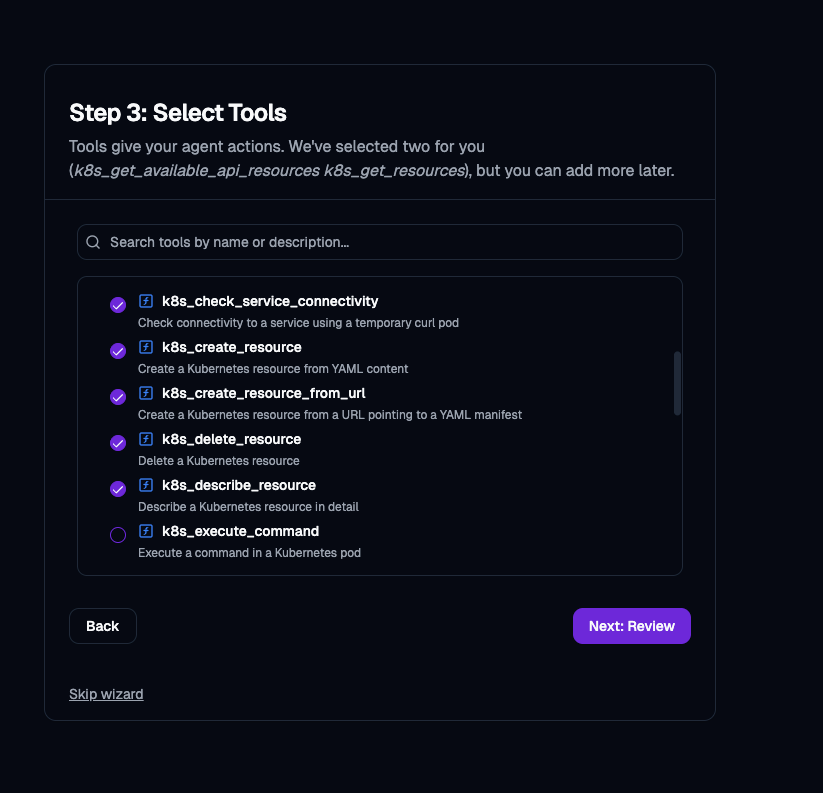Uncheck k8s_create_resource_from_url tool
This screenshot has width=823, height=793.
pyautogui.click(x=118, y=397)
